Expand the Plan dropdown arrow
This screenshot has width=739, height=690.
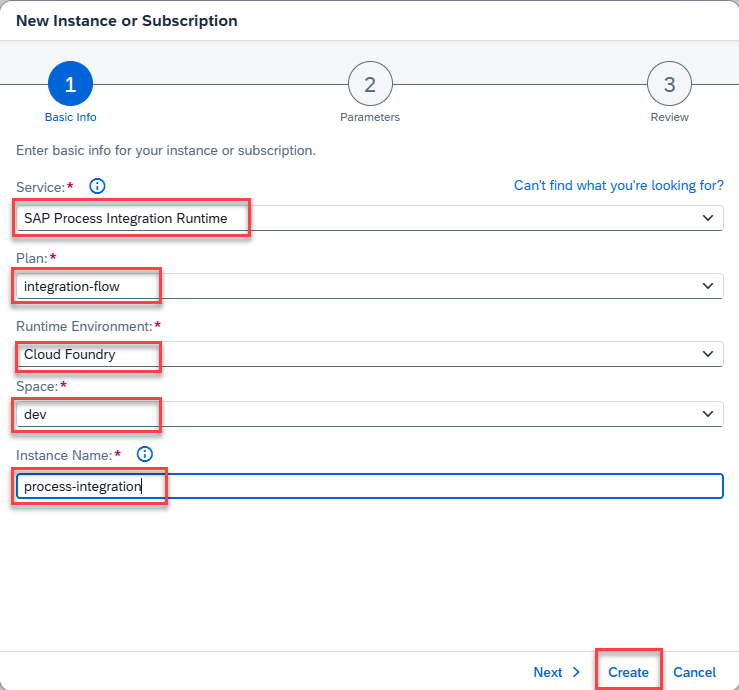[707, 286]
